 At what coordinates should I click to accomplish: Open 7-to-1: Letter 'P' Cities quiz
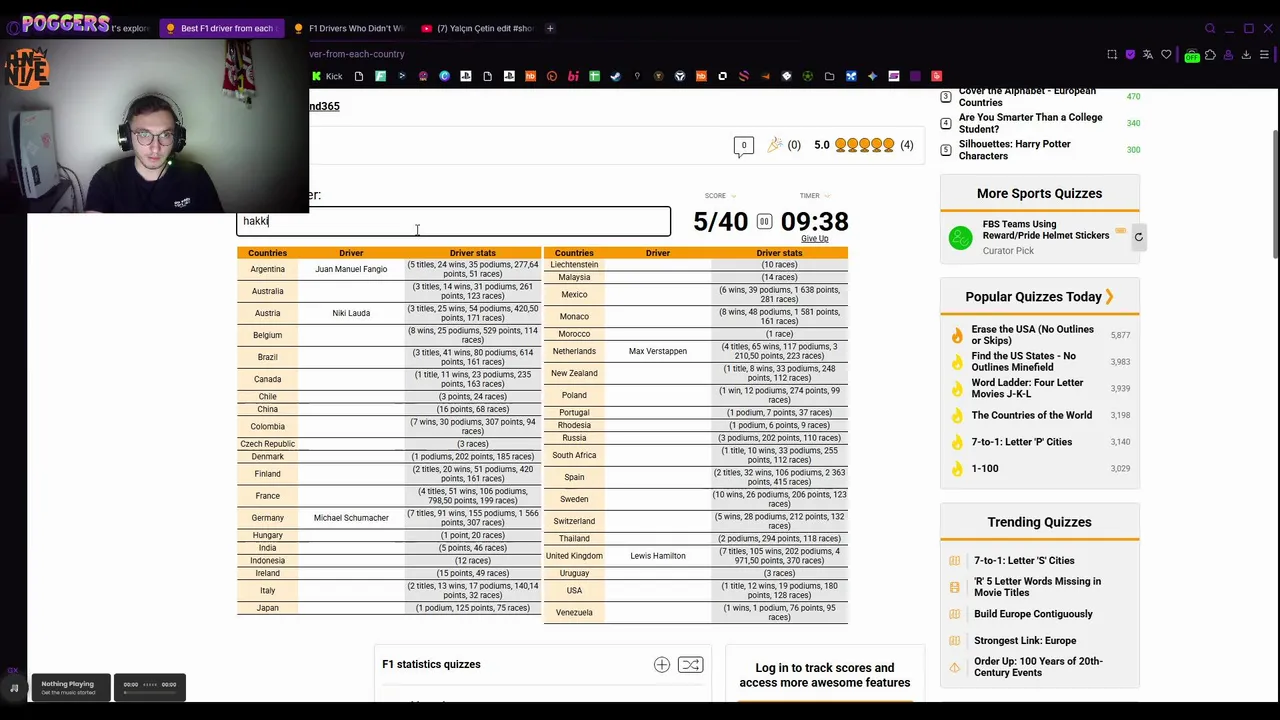pyautogui.click(x=1021, y=442)
